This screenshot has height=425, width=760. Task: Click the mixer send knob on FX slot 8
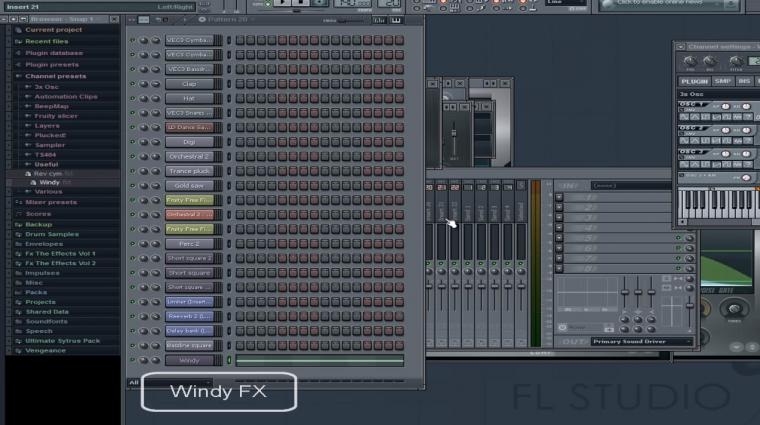pos(689,268)
